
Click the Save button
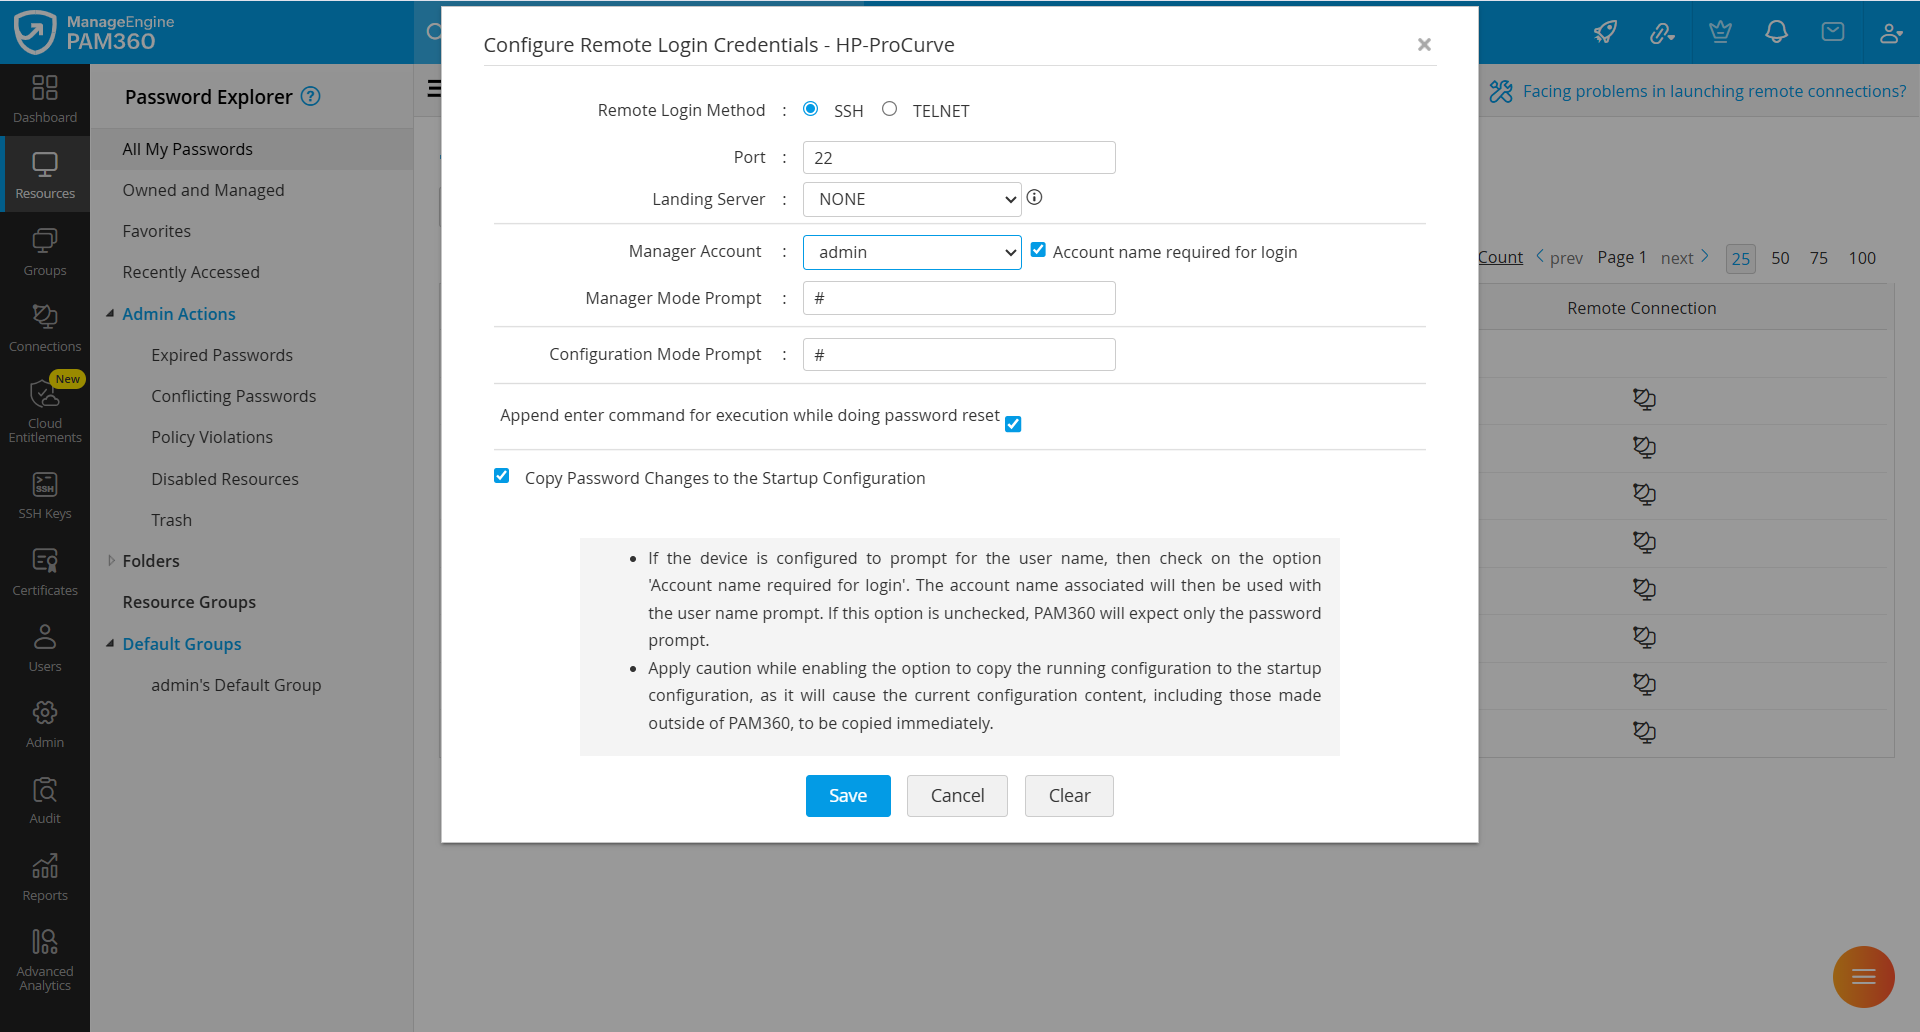click(x=847, y=795)
